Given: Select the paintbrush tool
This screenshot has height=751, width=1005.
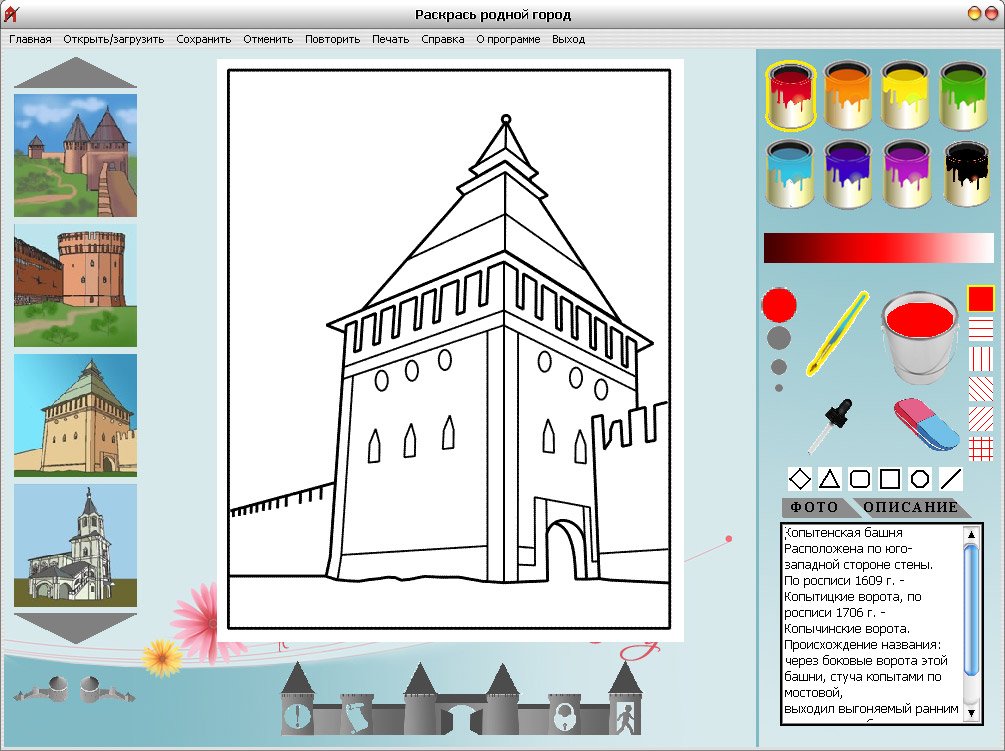Looking at the screenshot, I should pos(837,333).
